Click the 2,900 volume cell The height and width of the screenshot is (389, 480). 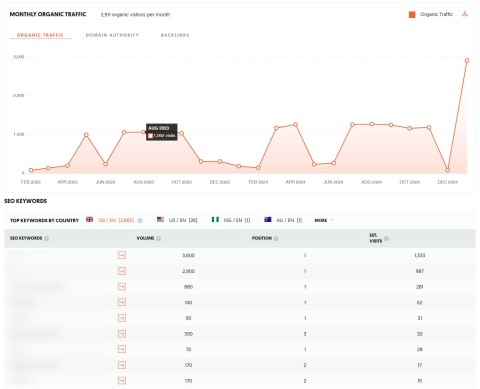(188, 271)
